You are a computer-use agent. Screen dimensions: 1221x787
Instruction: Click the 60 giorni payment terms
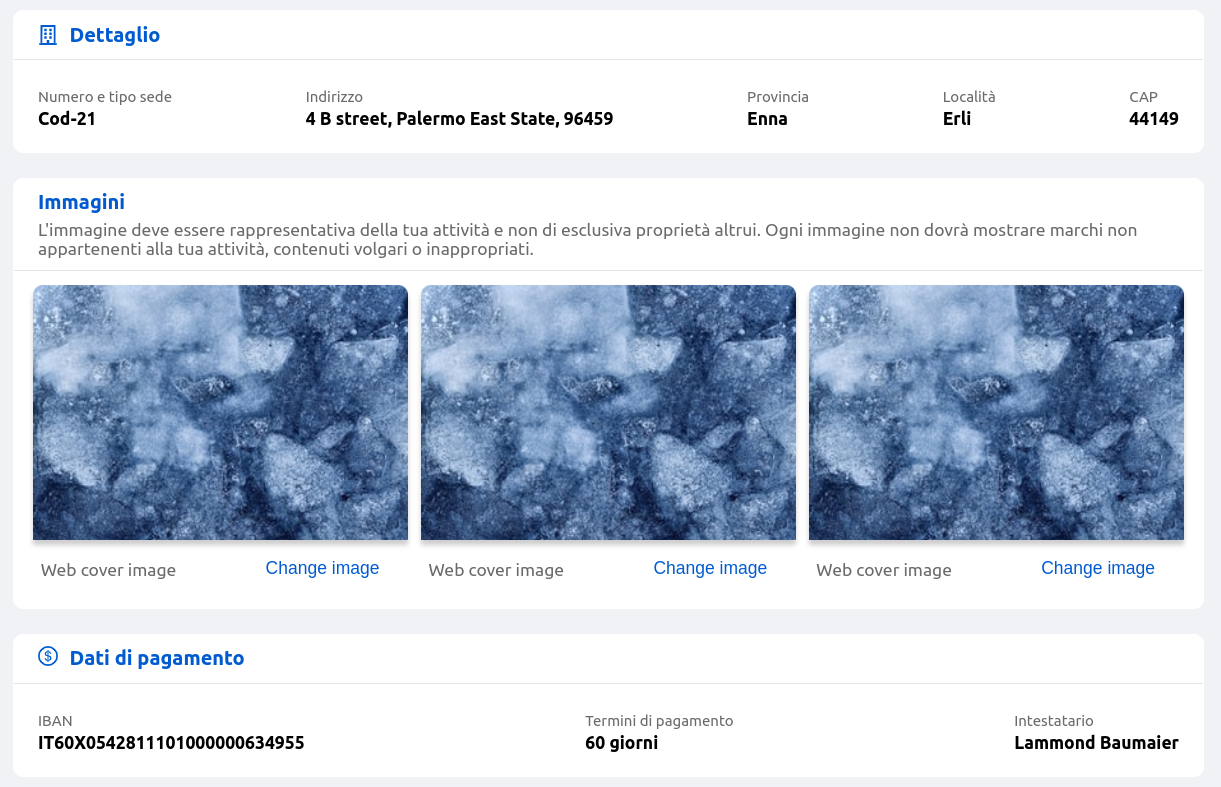(x=621, y=743)
